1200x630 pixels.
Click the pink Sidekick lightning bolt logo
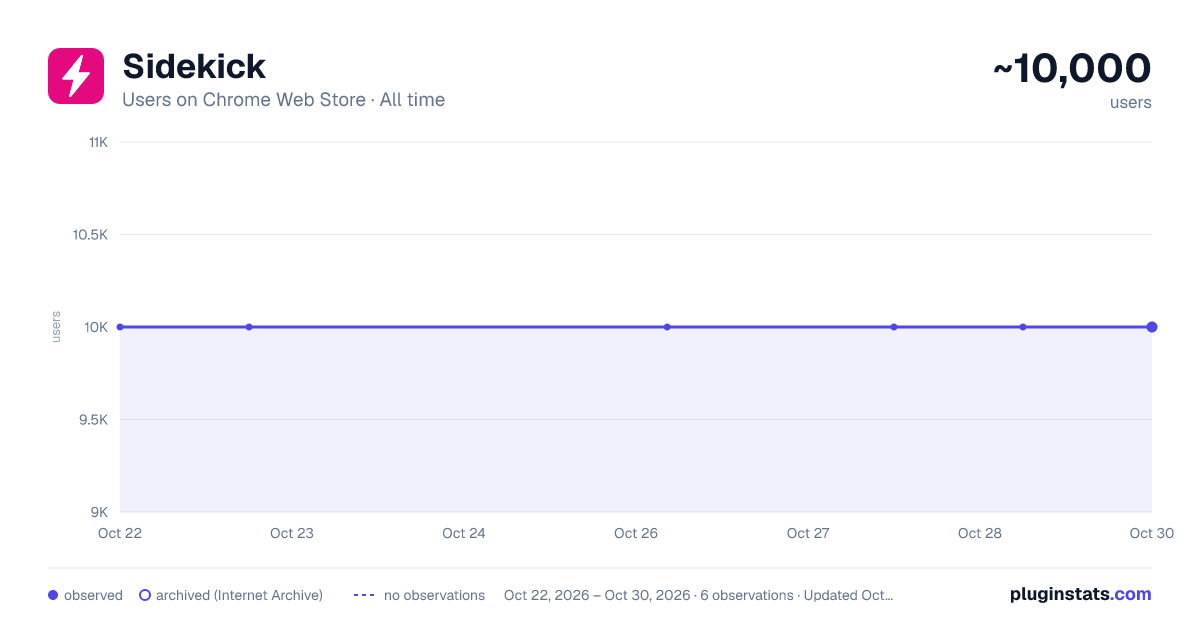(76, 76)
